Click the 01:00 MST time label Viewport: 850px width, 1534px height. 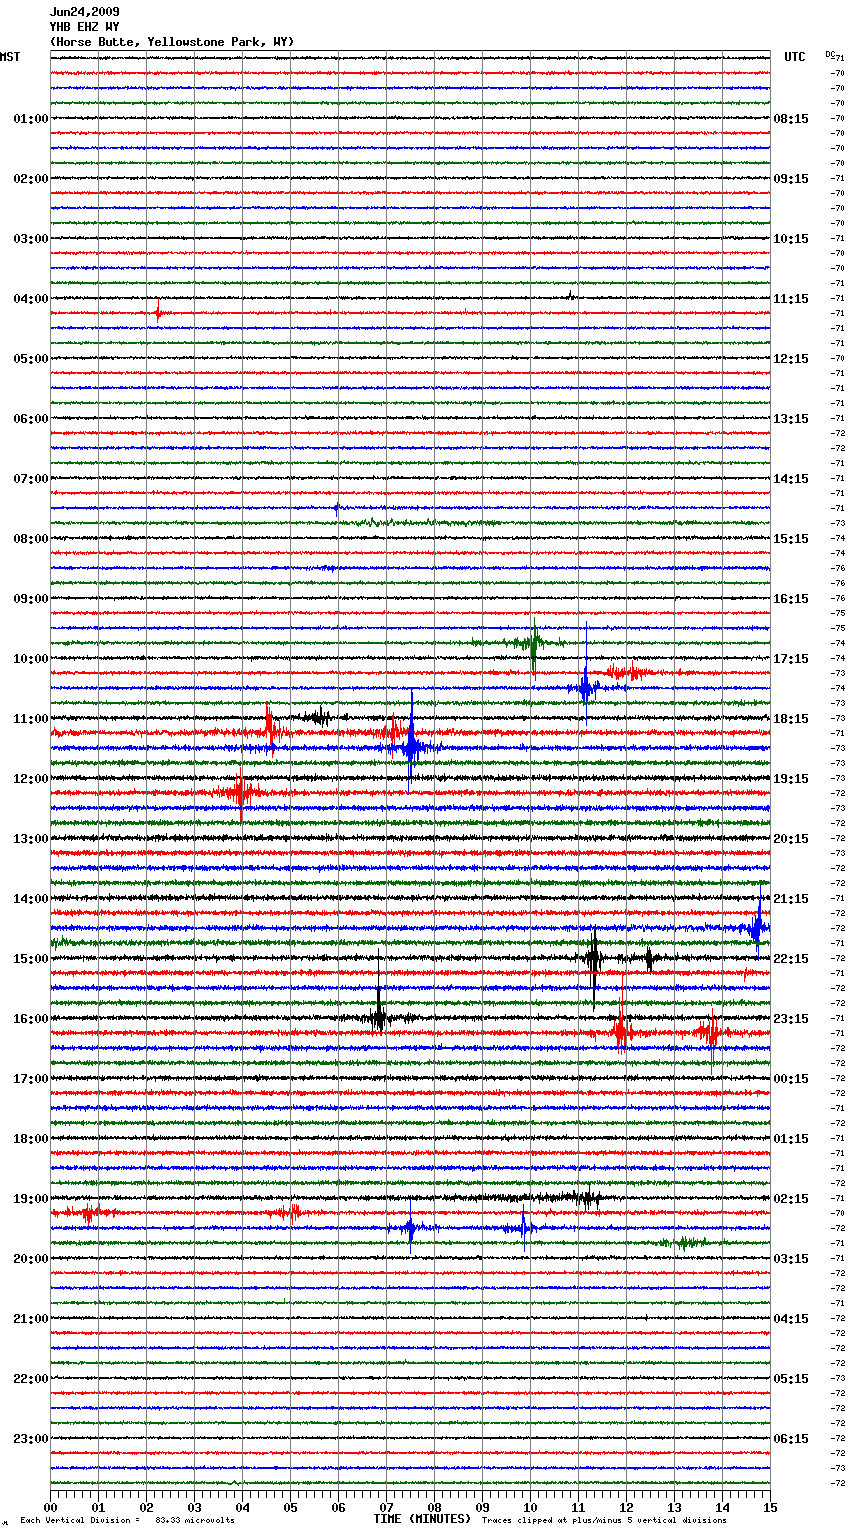point(31,119)
